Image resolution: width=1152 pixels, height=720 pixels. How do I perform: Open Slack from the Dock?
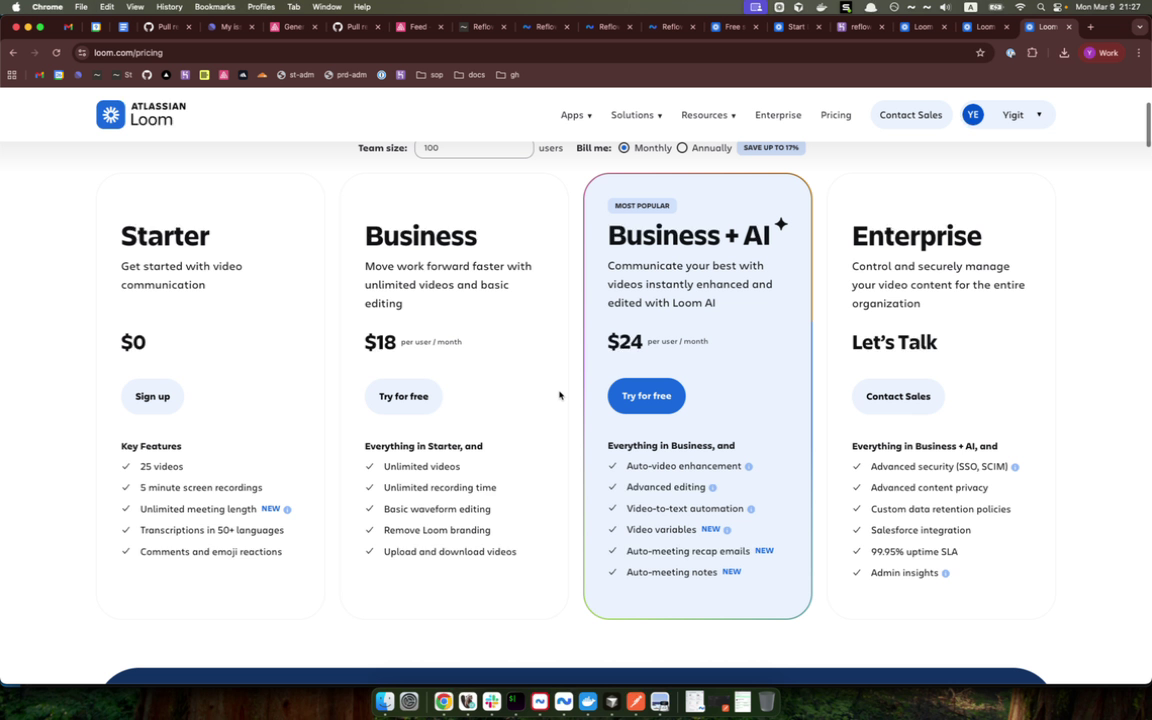[x=492, y=702]
